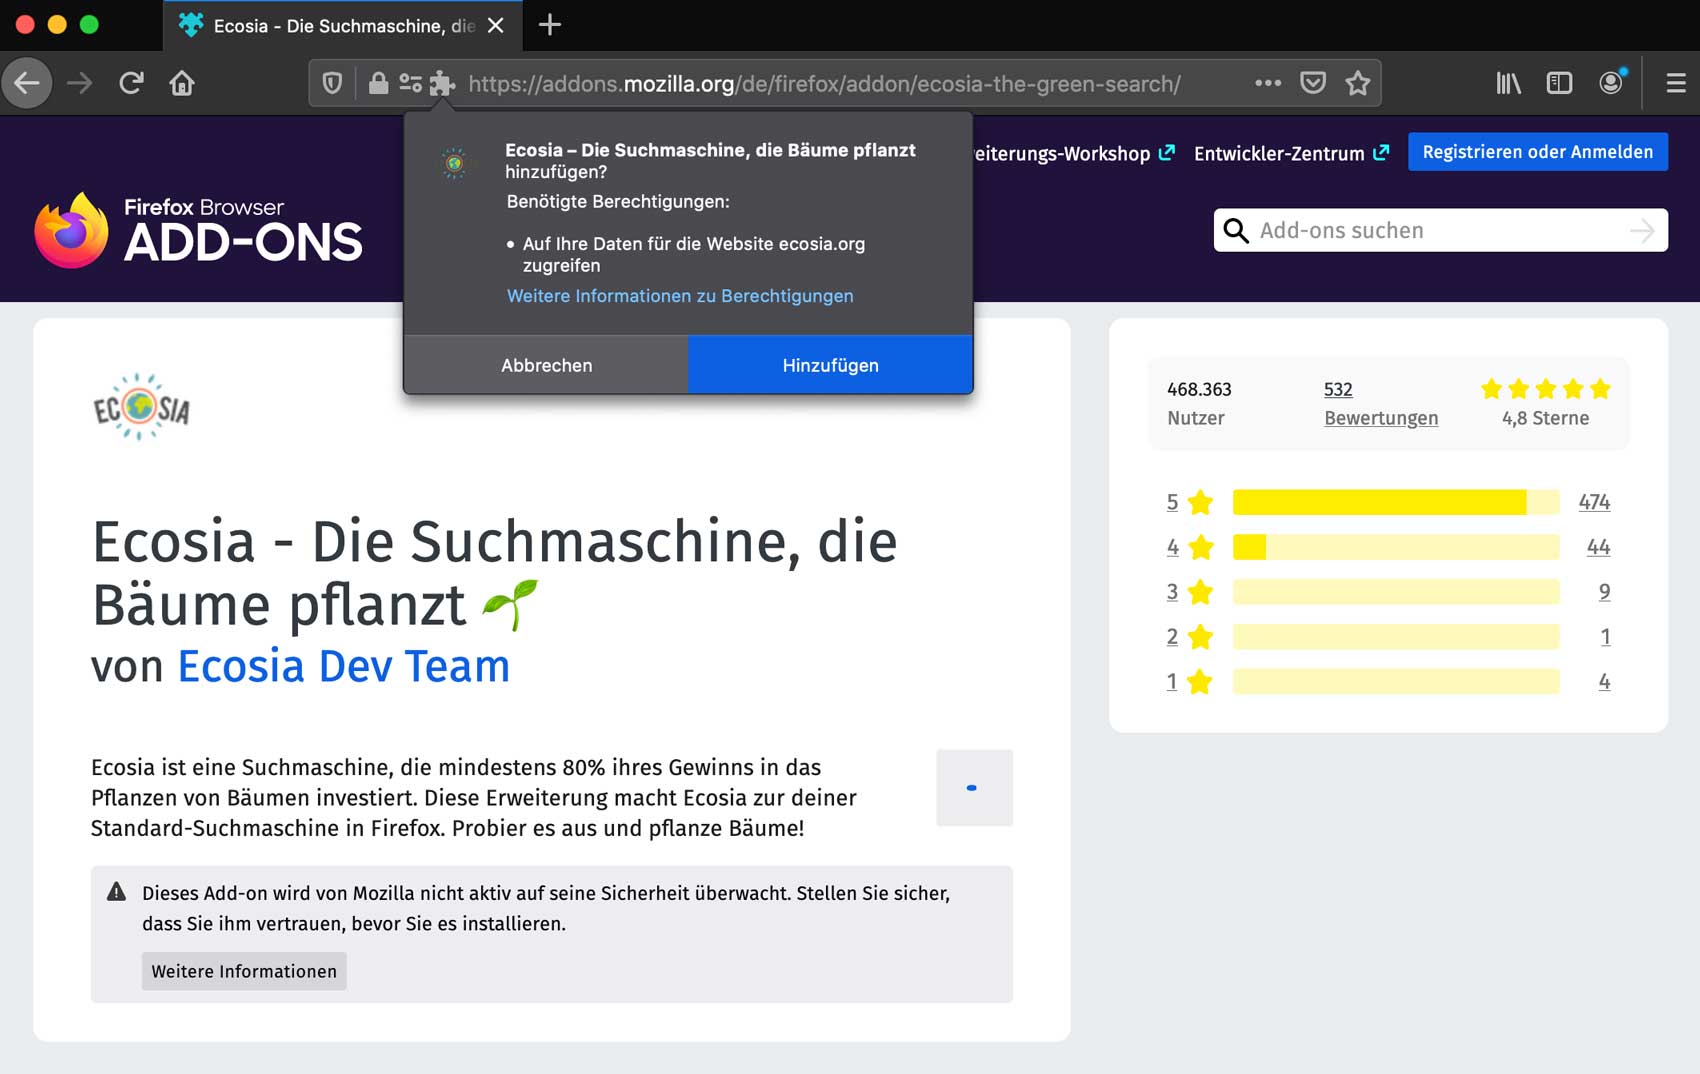
Task: Open the 9 three-star reviews count
Action: [x=1604, y=592]
